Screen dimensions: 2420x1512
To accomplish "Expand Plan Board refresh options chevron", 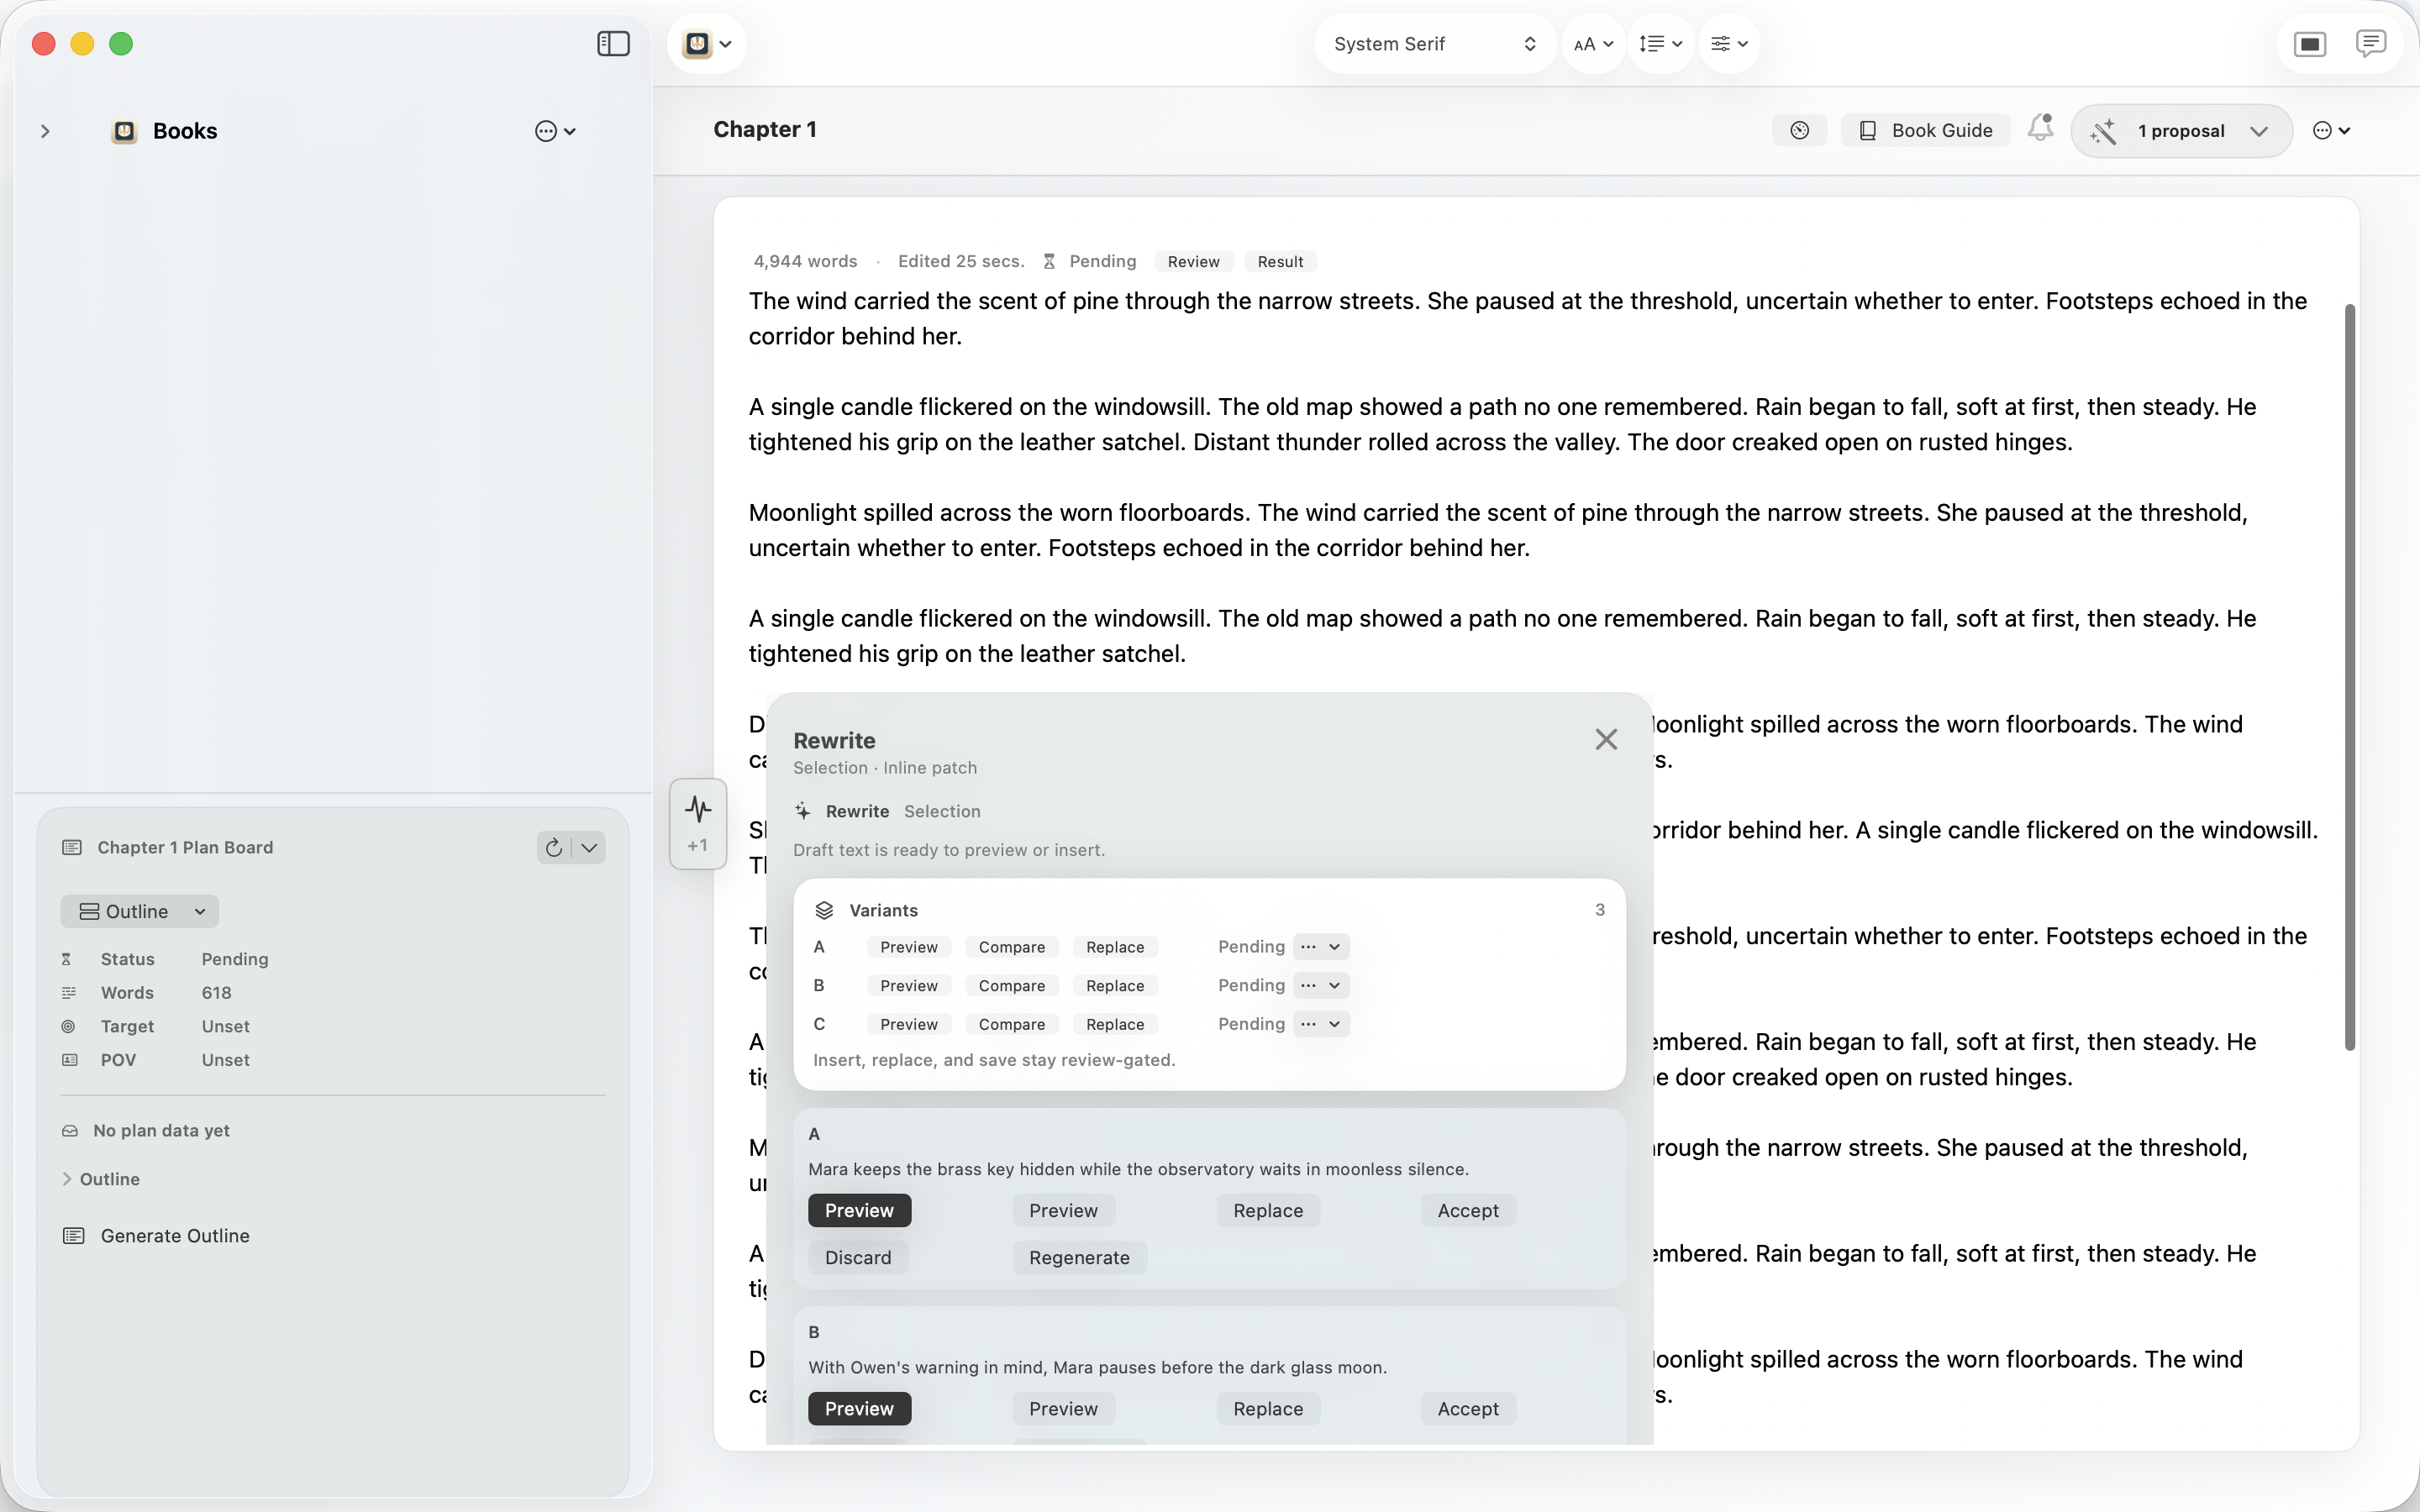I will [589, 847].
